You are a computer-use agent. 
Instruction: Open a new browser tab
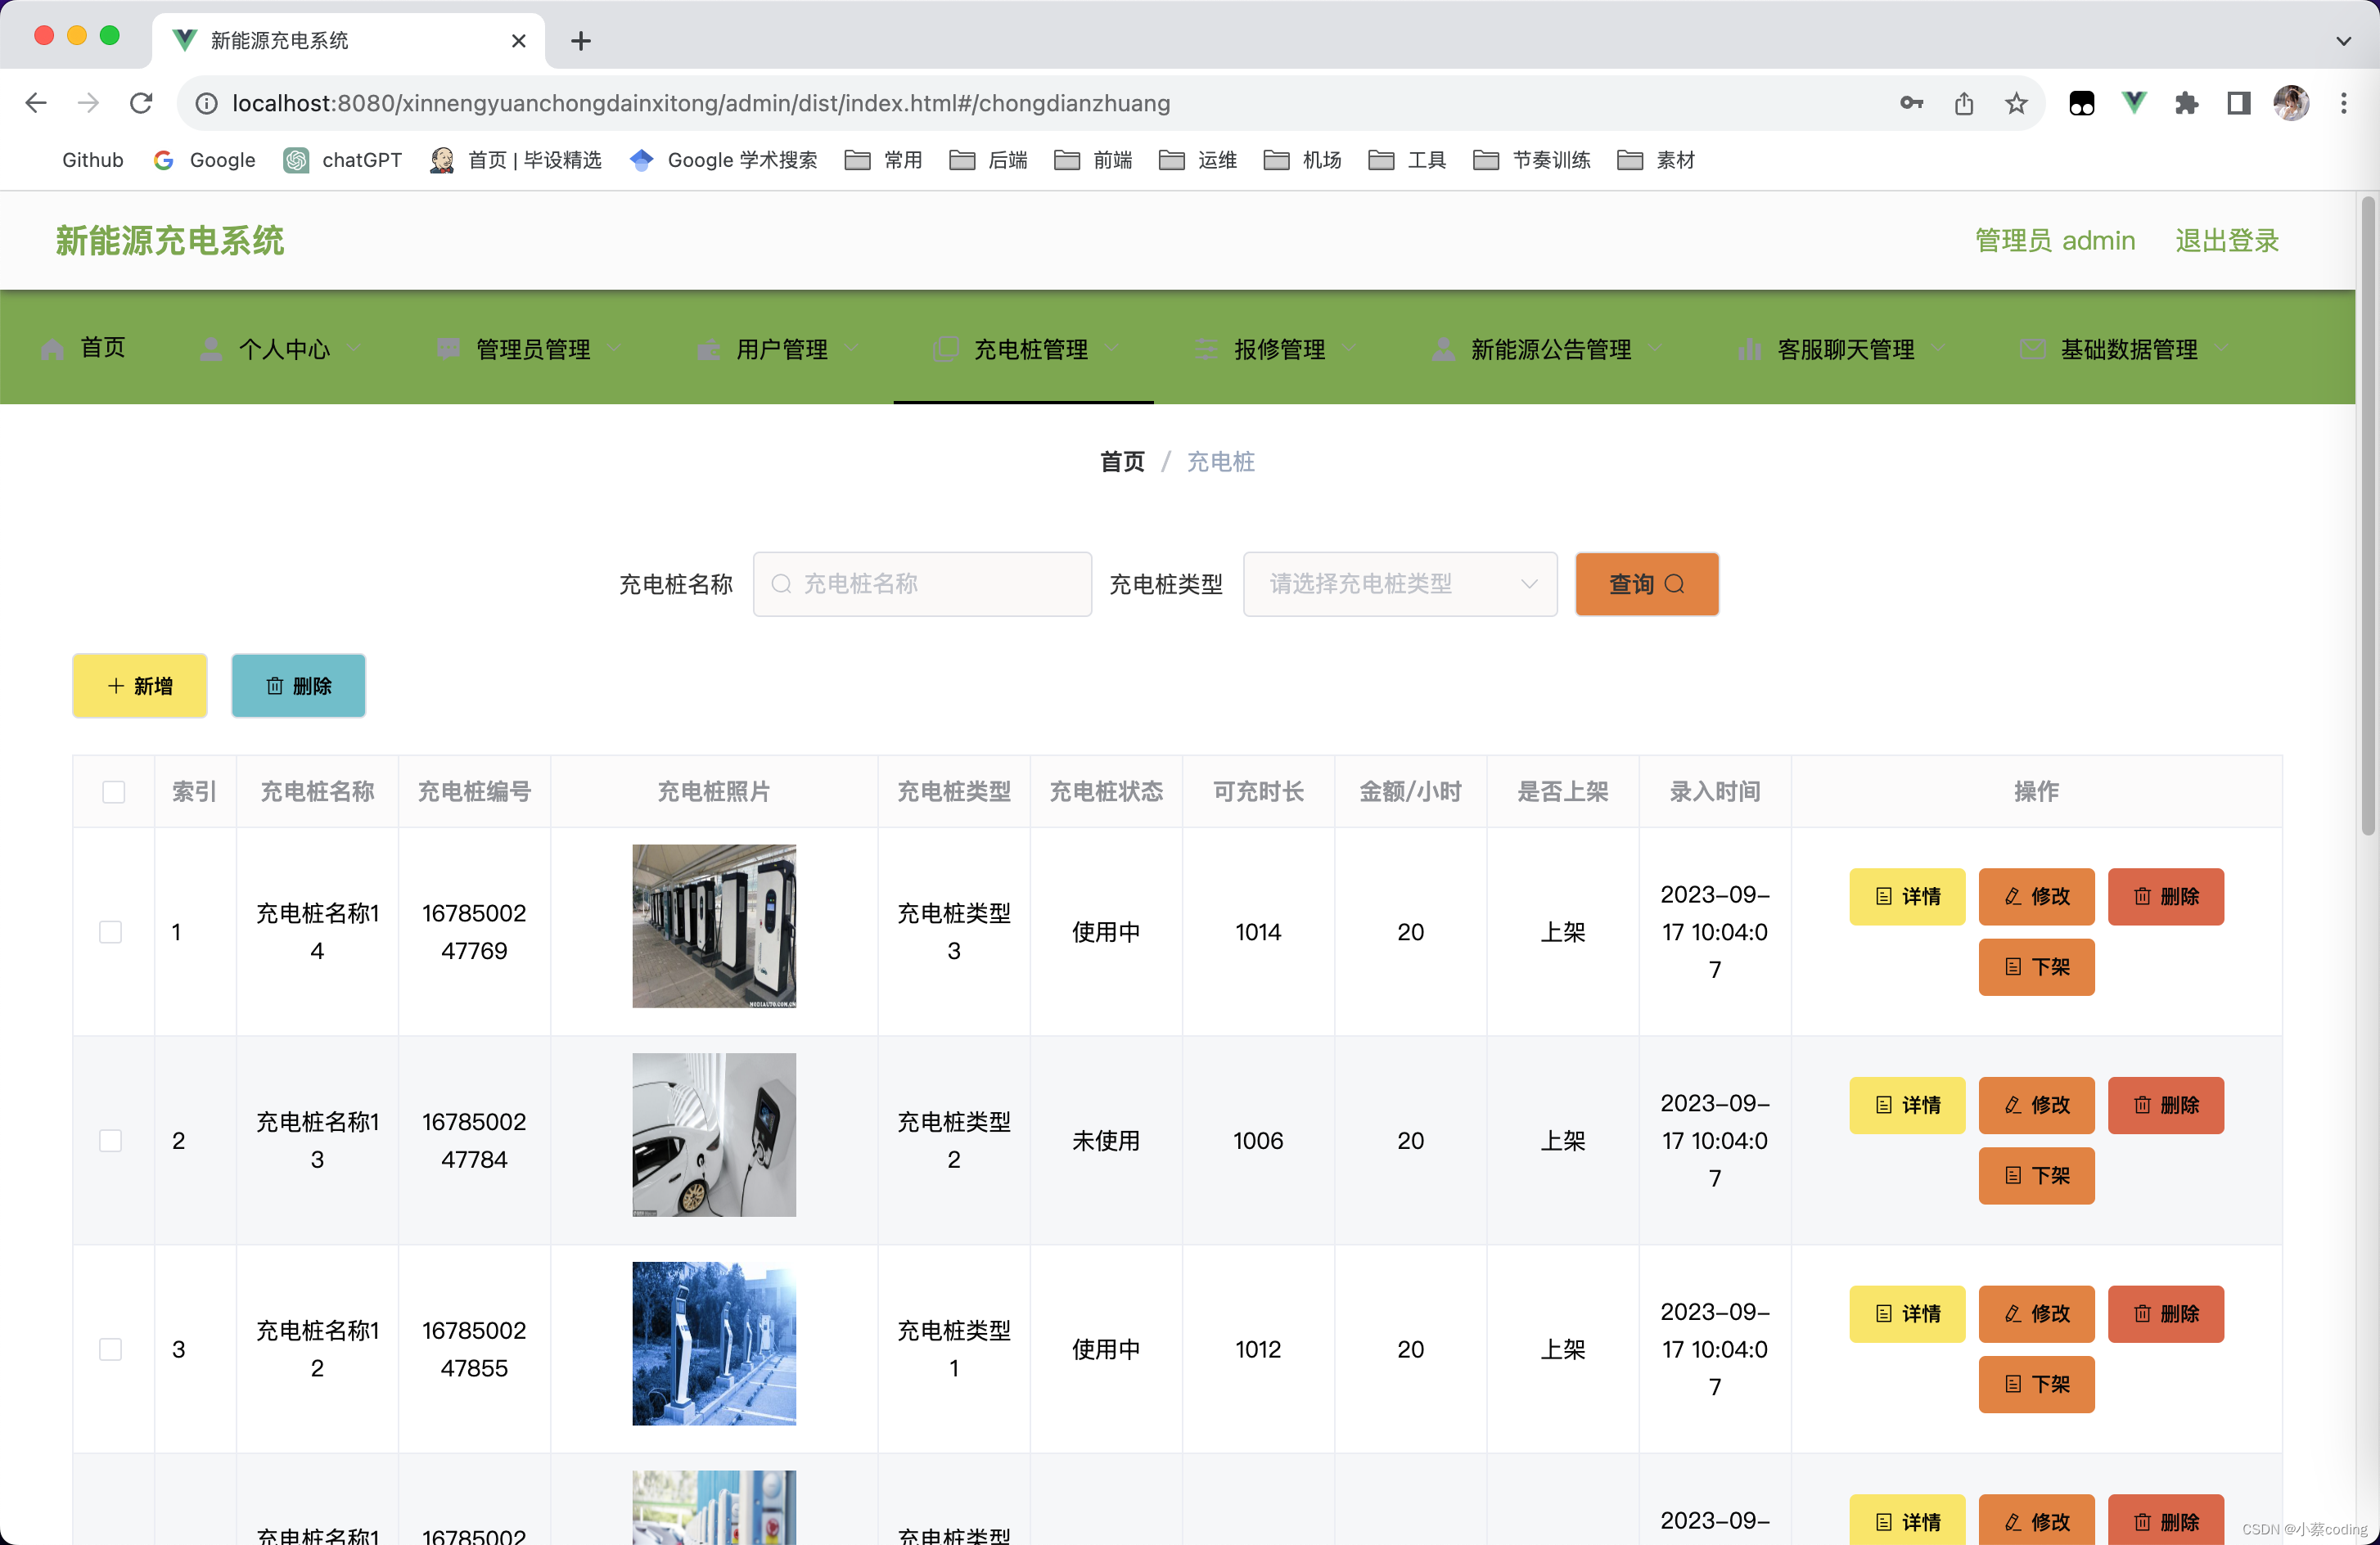(x=581, y=41)
